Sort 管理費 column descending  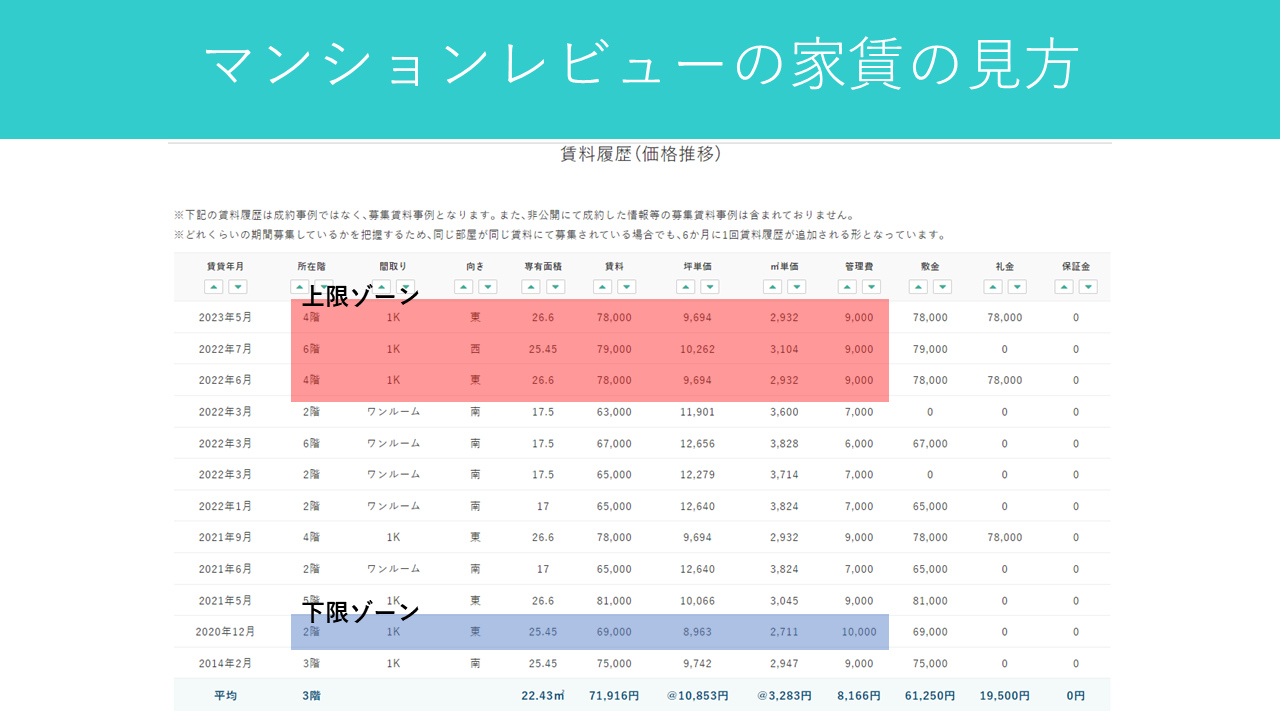pos(871,287)
